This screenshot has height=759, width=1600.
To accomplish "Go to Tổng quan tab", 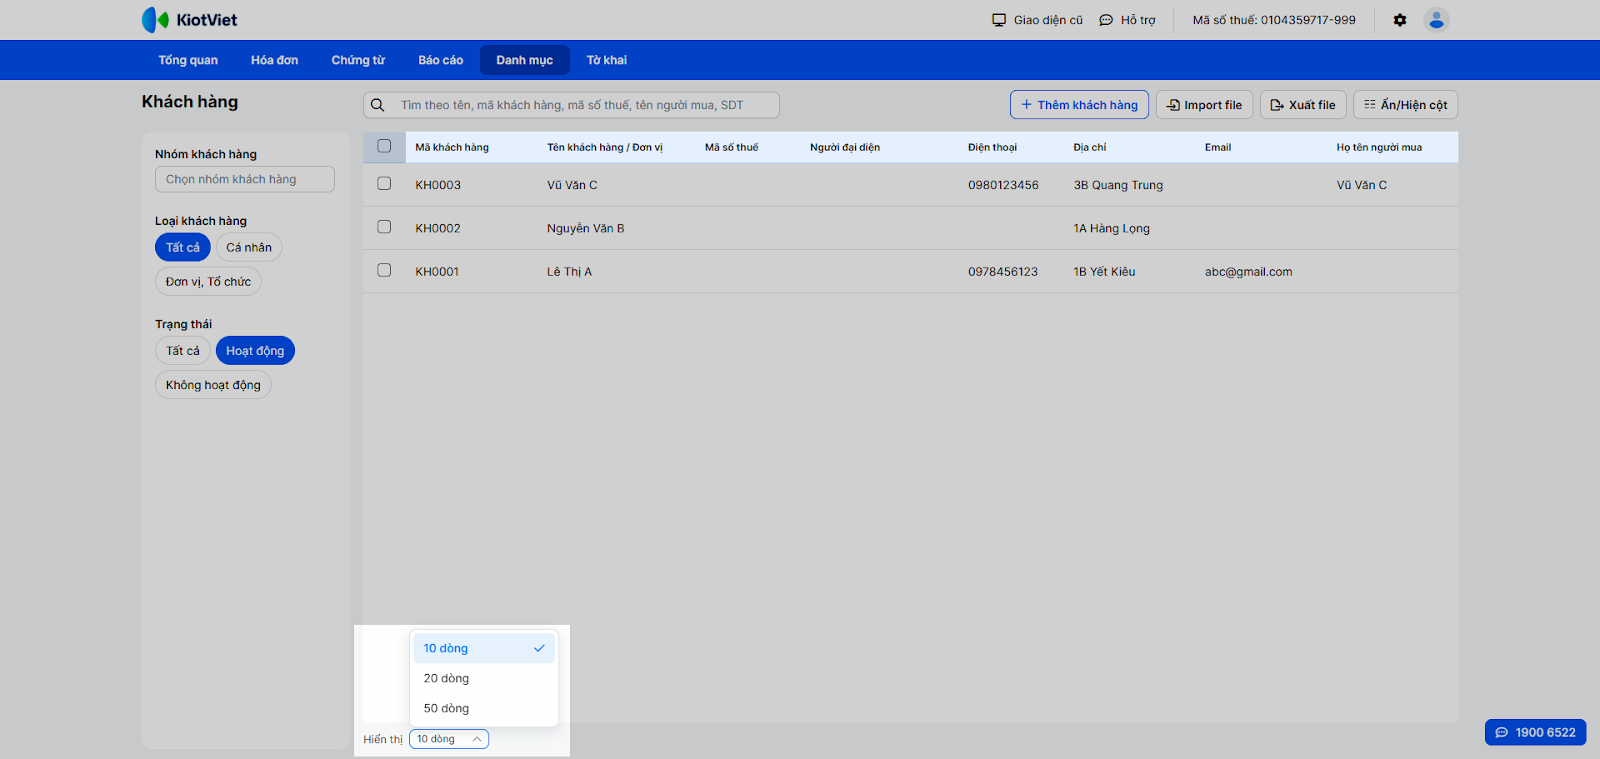I will pos(188,60).
